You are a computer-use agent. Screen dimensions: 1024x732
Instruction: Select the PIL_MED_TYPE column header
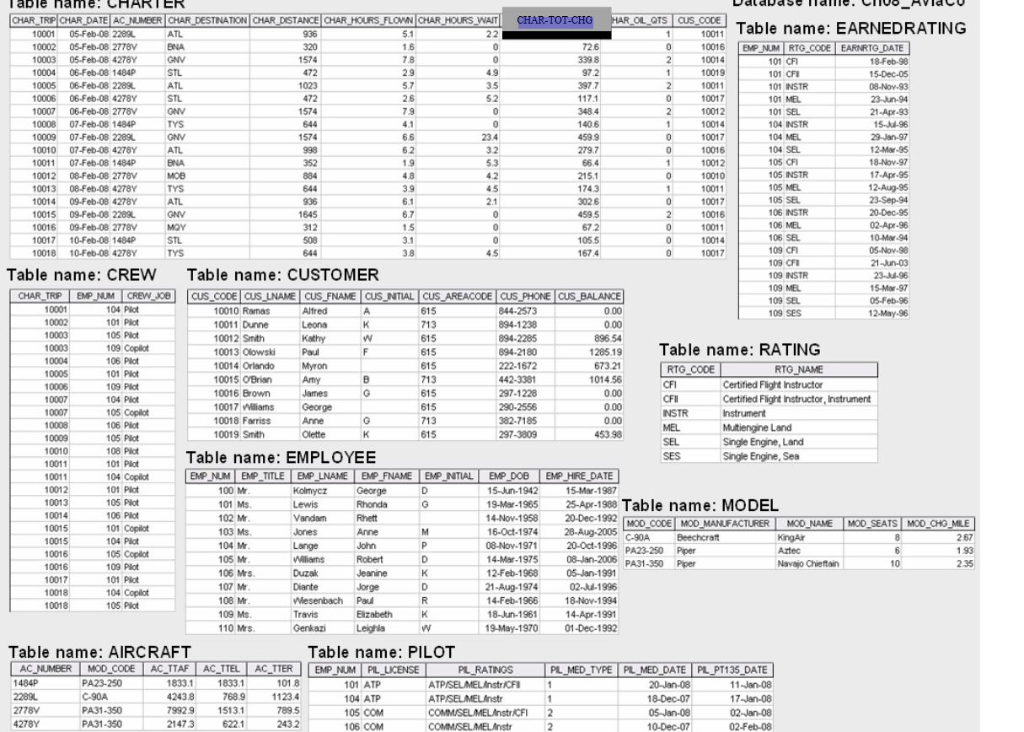point(581,670)
